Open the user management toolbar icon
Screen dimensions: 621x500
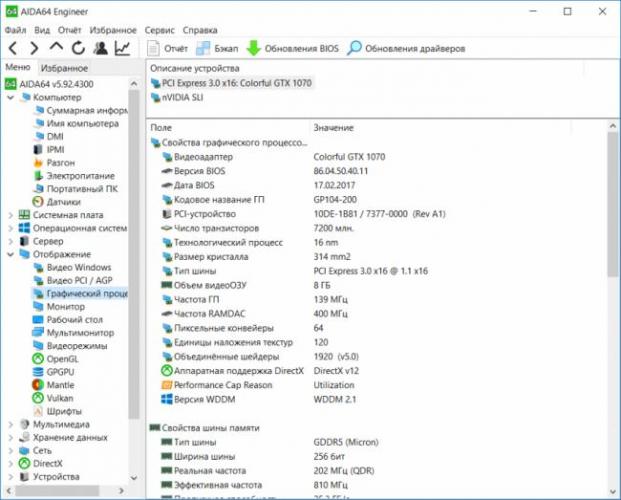click(100, 48)
